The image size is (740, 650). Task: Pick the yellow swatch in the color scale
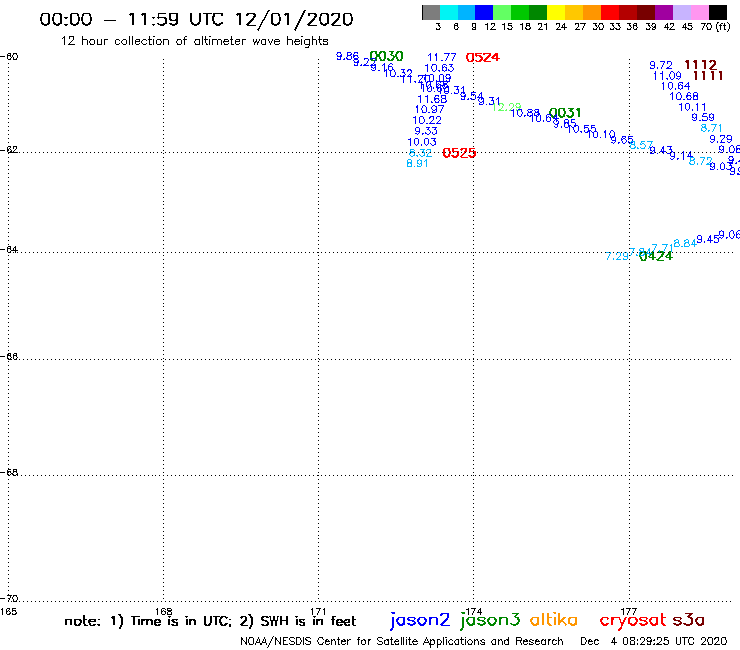(x=556, y=12)
